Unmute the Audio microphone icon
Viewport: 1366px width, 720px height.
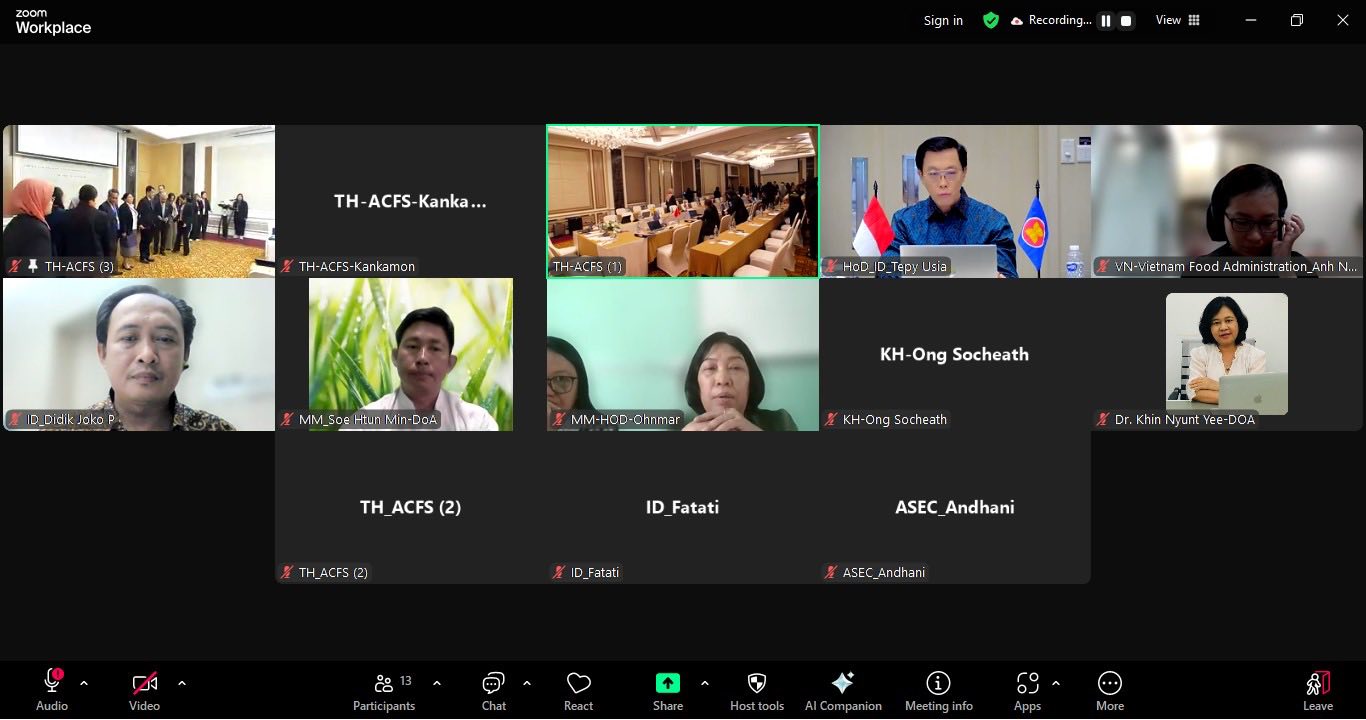[x=52, y=682]
